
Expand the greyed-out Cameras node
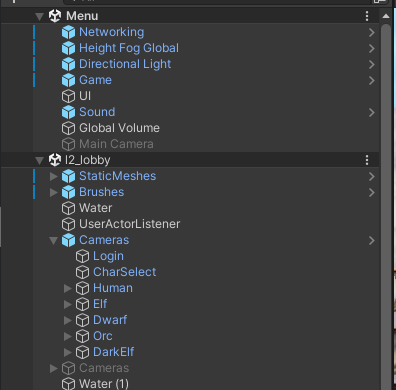pyautogui.click(x=54, y=368)
